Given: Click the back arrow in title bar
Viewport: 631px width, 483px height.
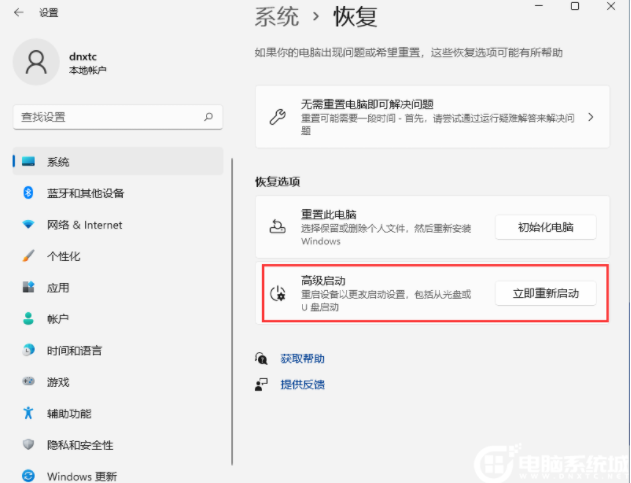Looking at the screenshot, I should (x=18, y=12).
